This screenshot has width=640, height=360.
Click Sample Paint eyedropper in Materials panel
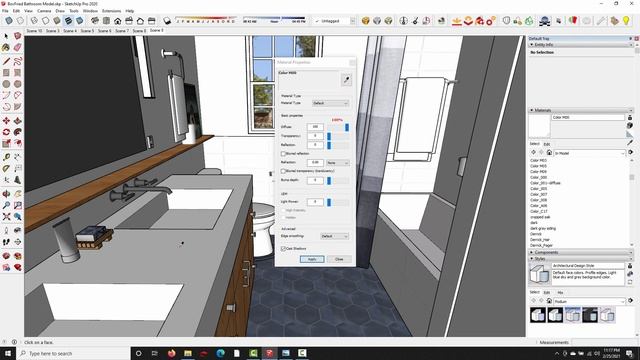click(630, 142)
